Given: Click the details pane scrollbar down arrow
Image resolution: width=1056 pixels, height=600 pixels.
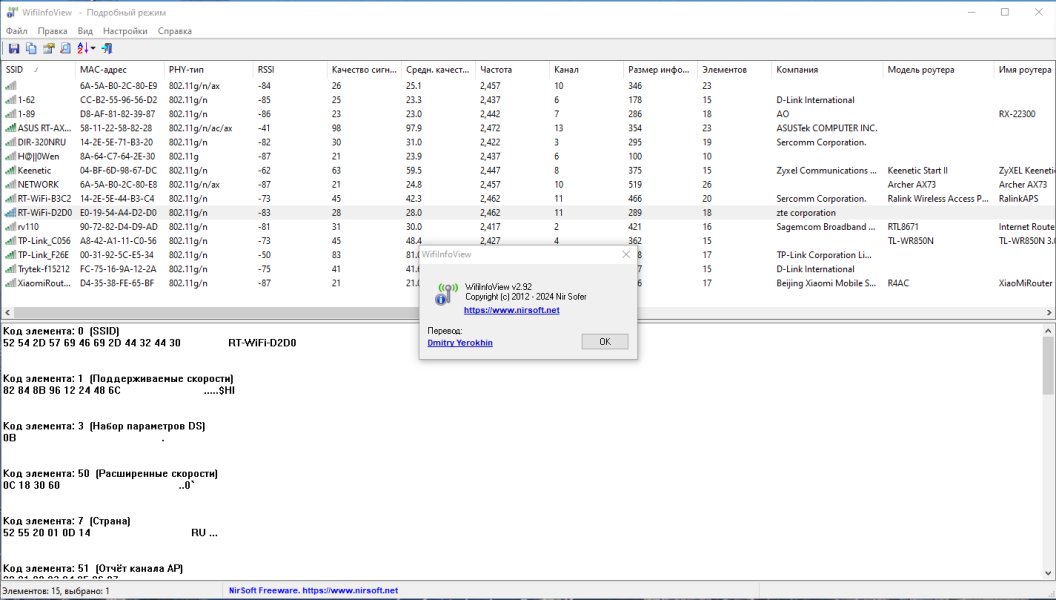Looking at the screenshot, I should tap(1049, 573).
